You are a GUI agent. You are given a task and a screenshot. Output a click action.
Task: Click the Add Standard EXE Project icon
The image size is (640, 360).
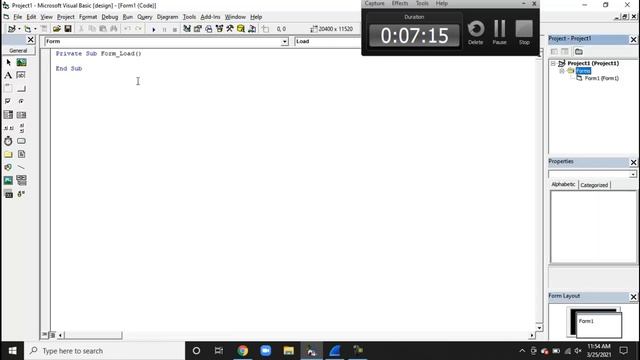point(11,29)
